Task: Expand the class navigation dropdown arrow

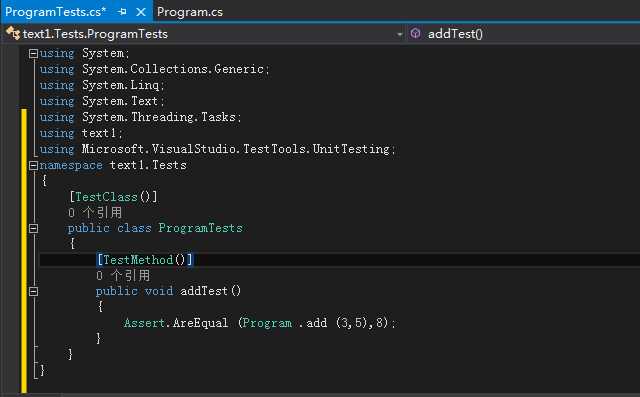Action: [400, 34]
